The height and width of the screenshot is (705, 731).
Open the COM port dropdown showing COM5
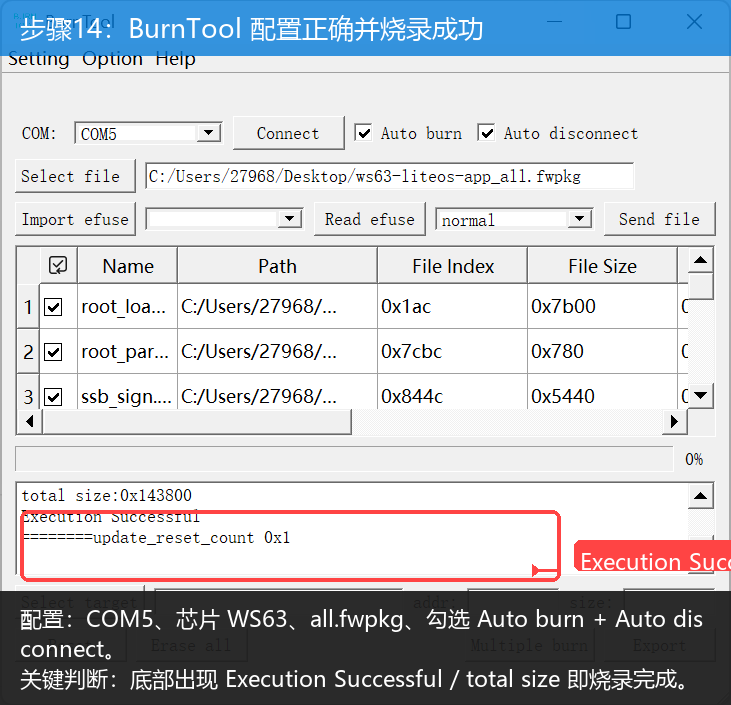tap(208, 133)
